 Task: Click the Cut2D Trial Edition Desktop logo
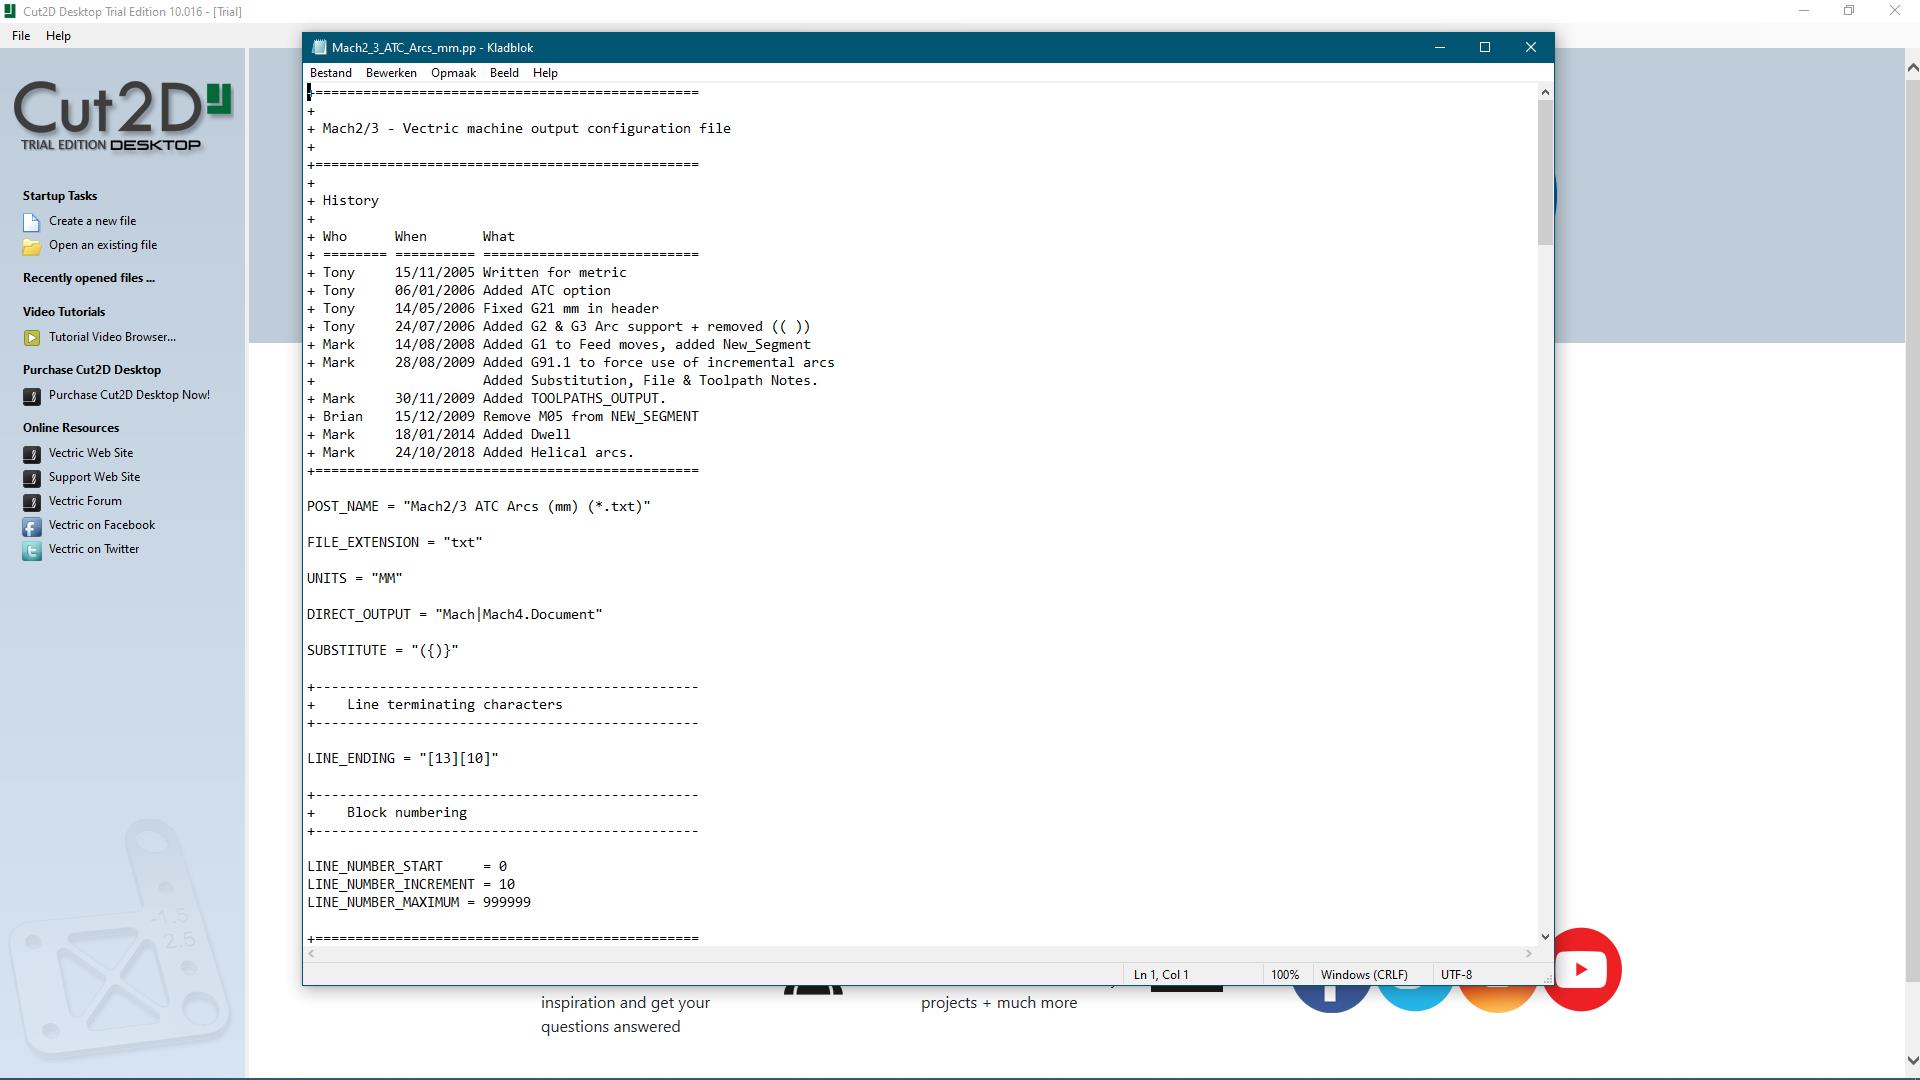coord(122,116)
